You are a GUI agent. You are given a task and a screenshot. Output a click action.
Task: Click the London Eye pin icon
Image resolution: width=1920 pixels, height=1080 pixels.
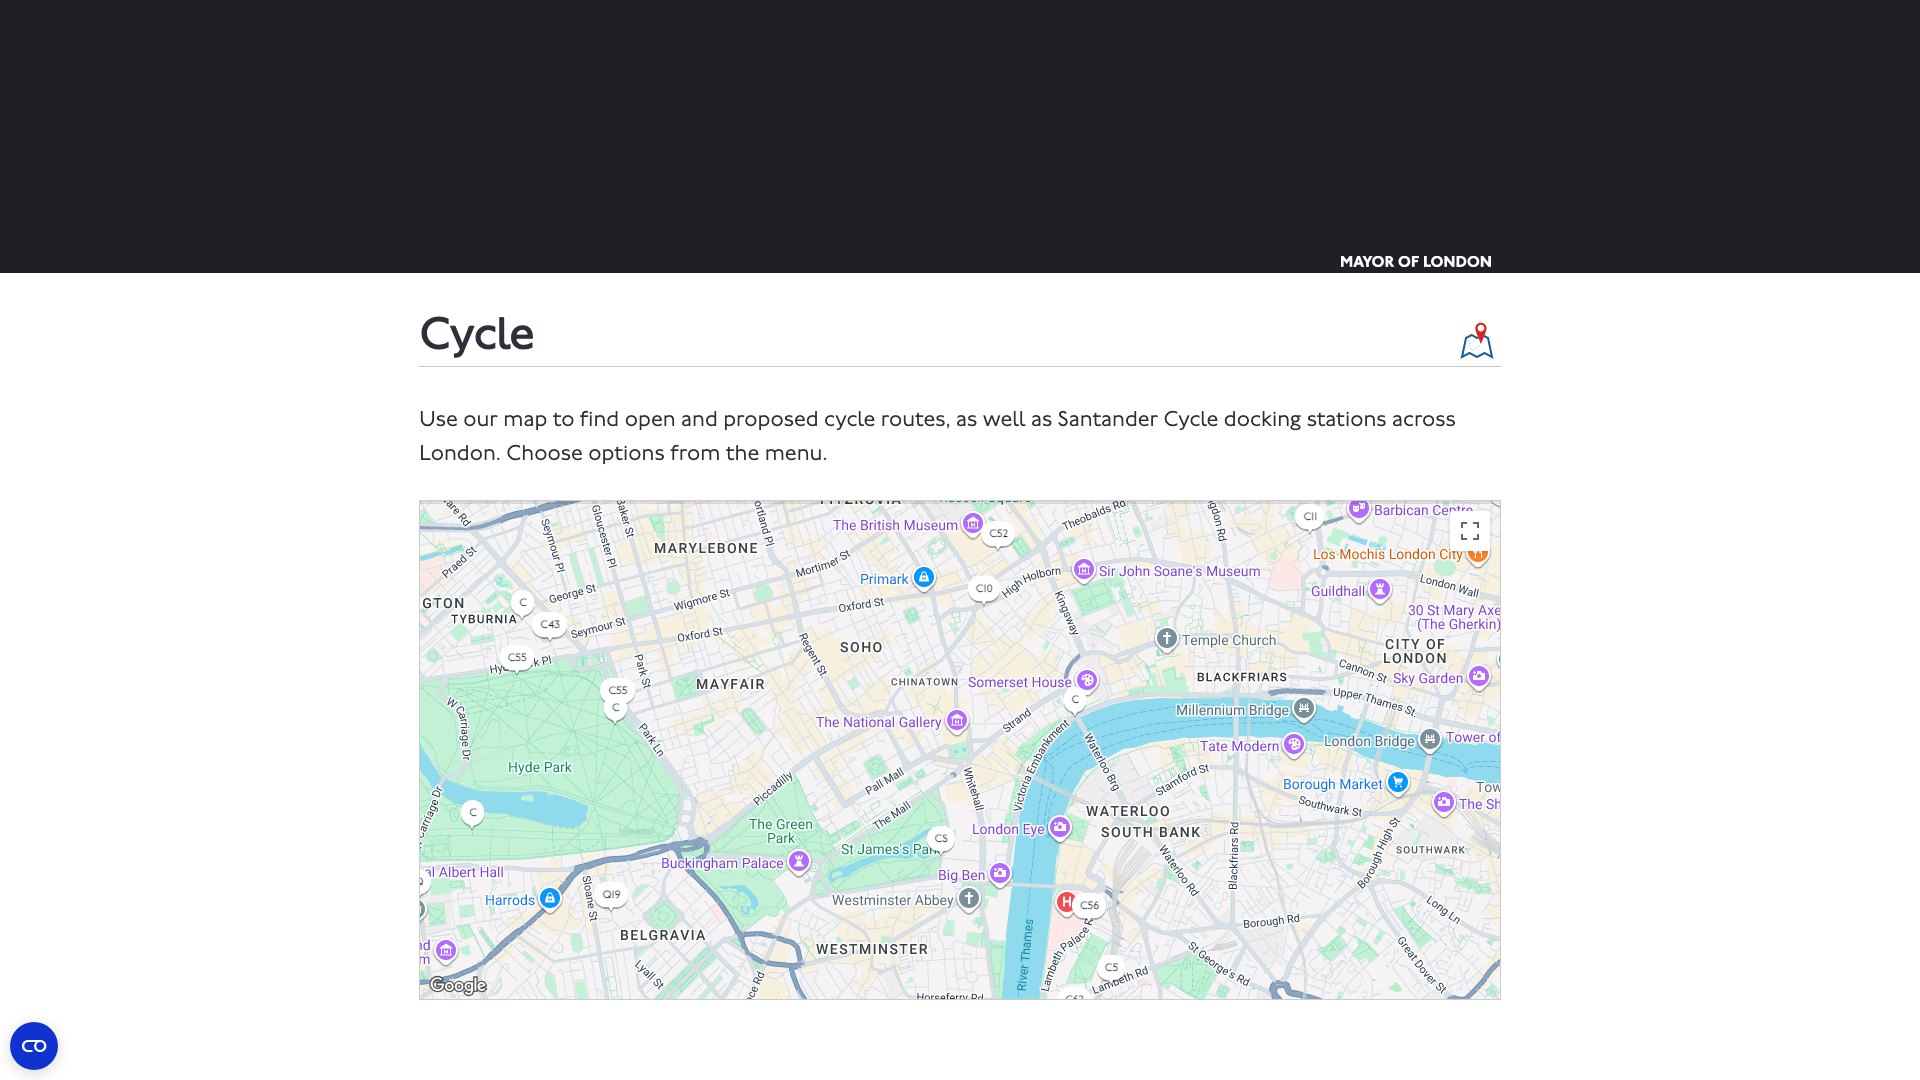coord(1060,828)
